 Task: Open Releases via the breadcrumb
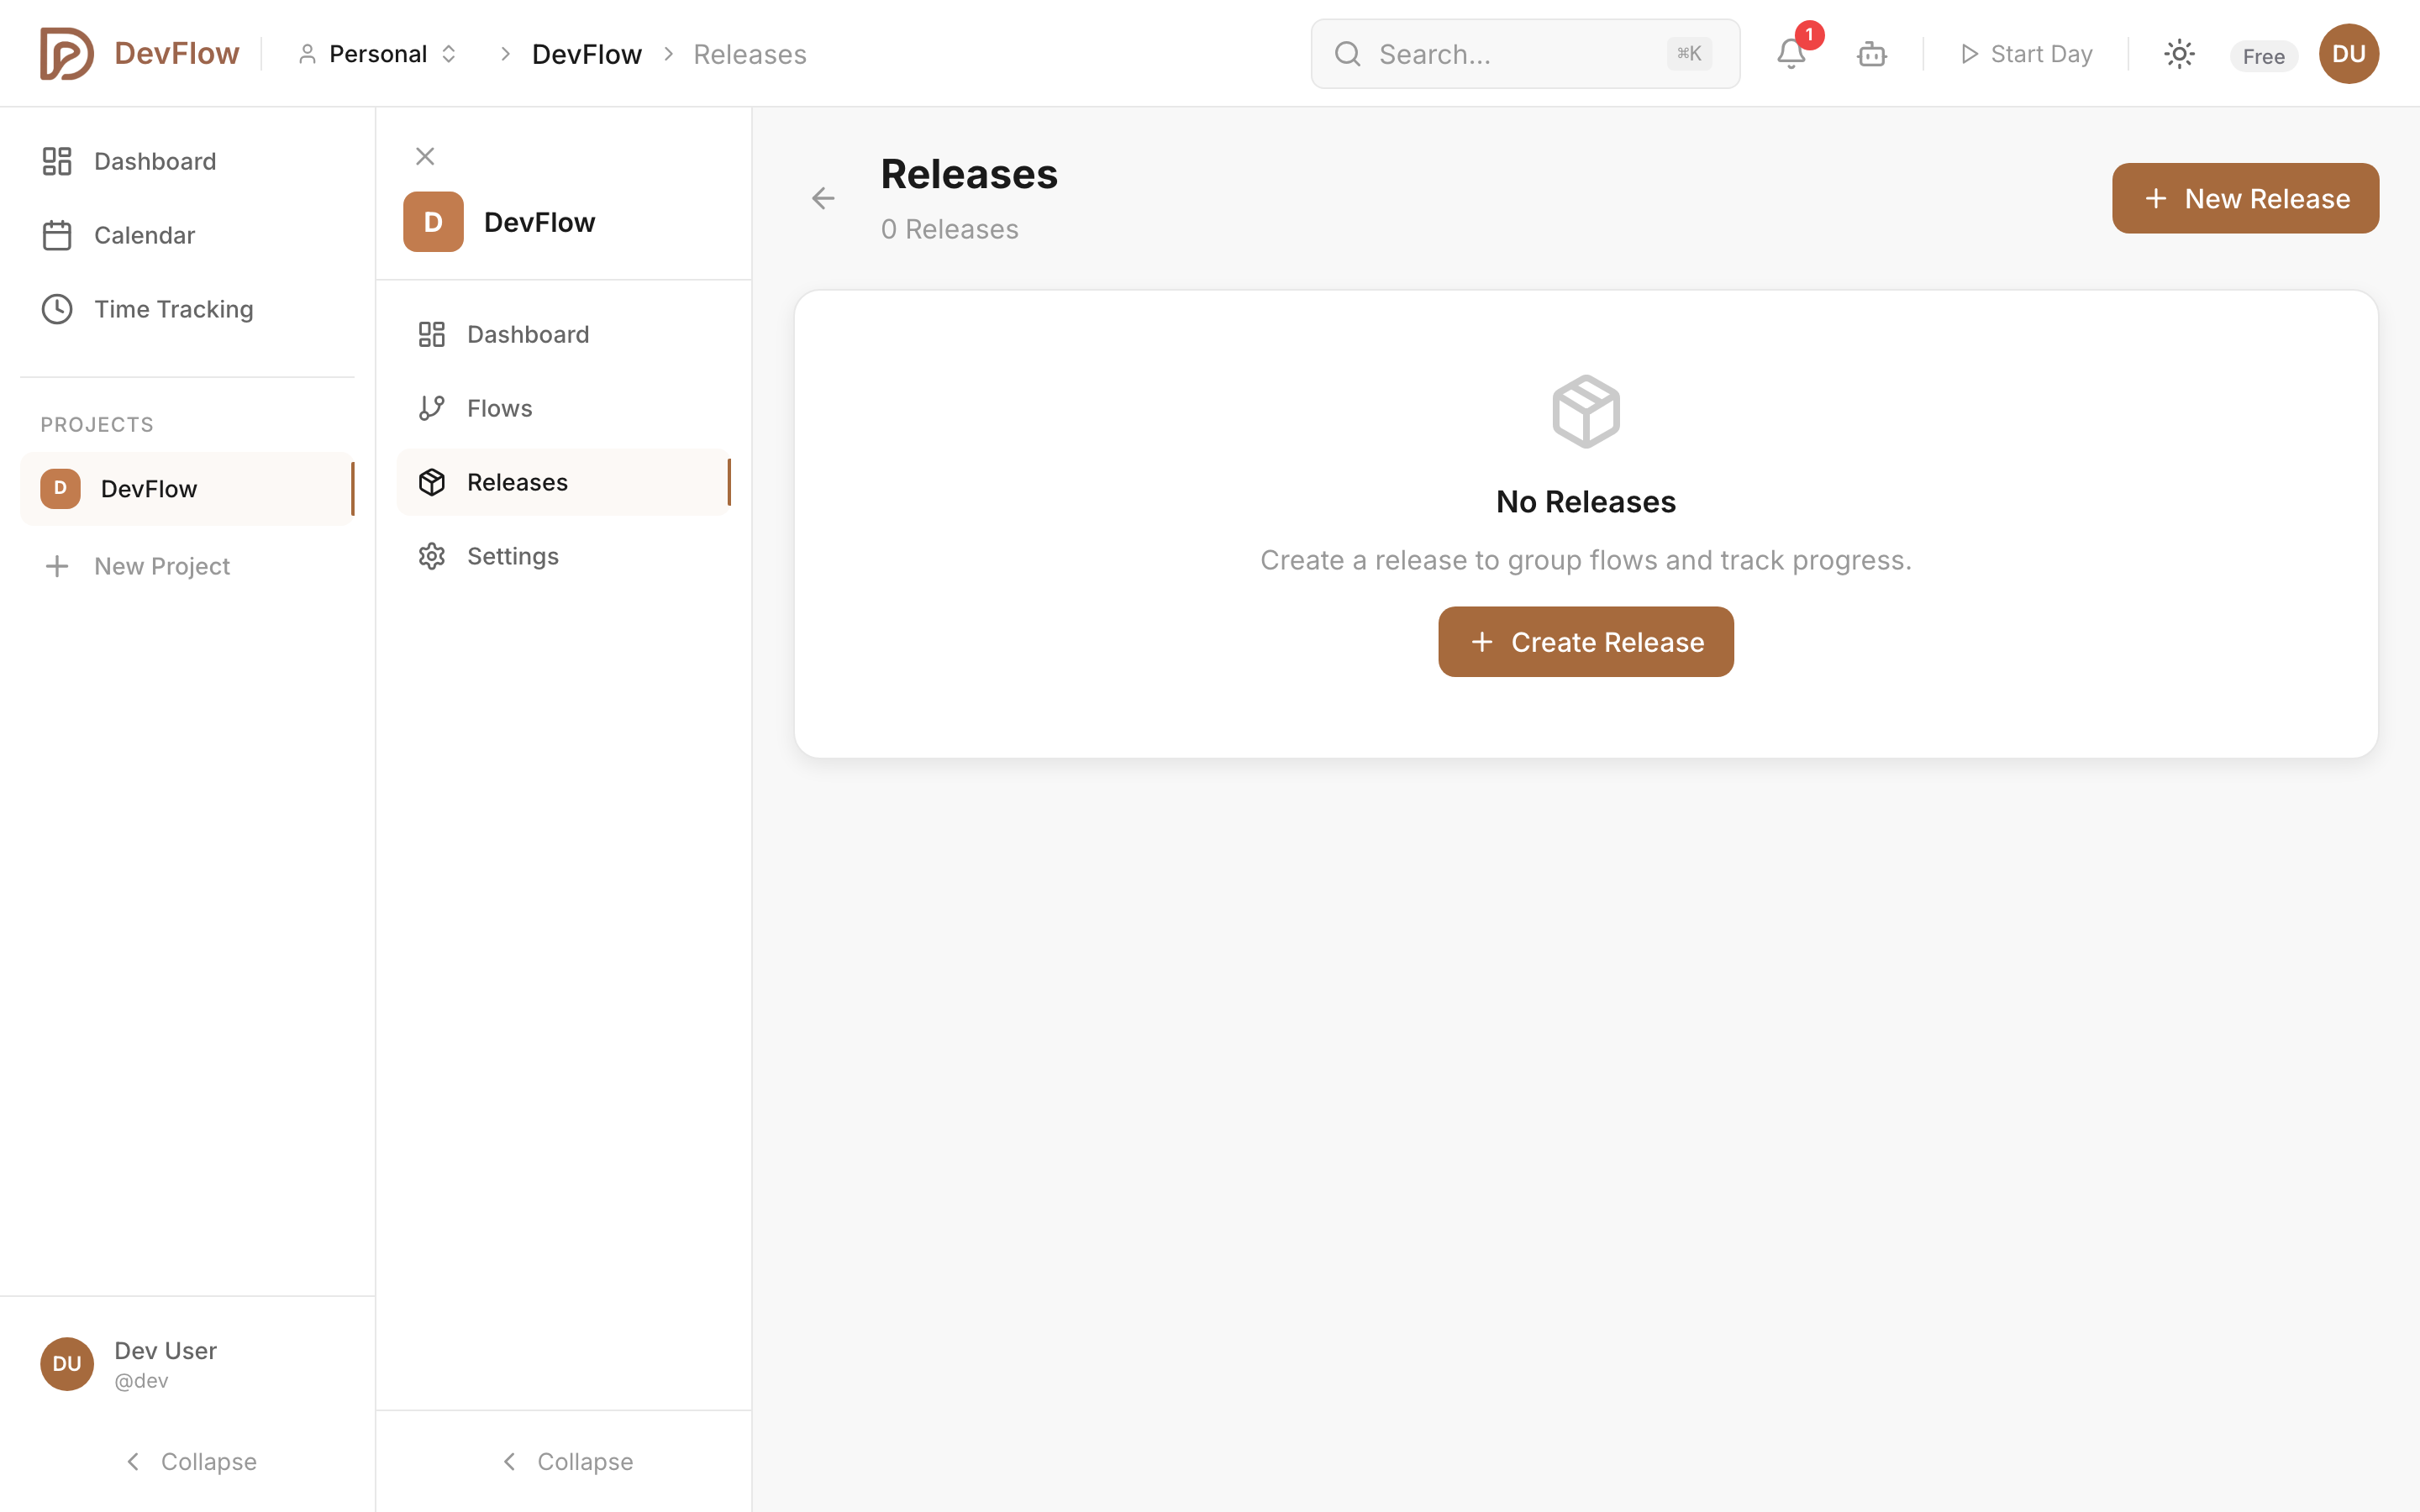[750, 53]
